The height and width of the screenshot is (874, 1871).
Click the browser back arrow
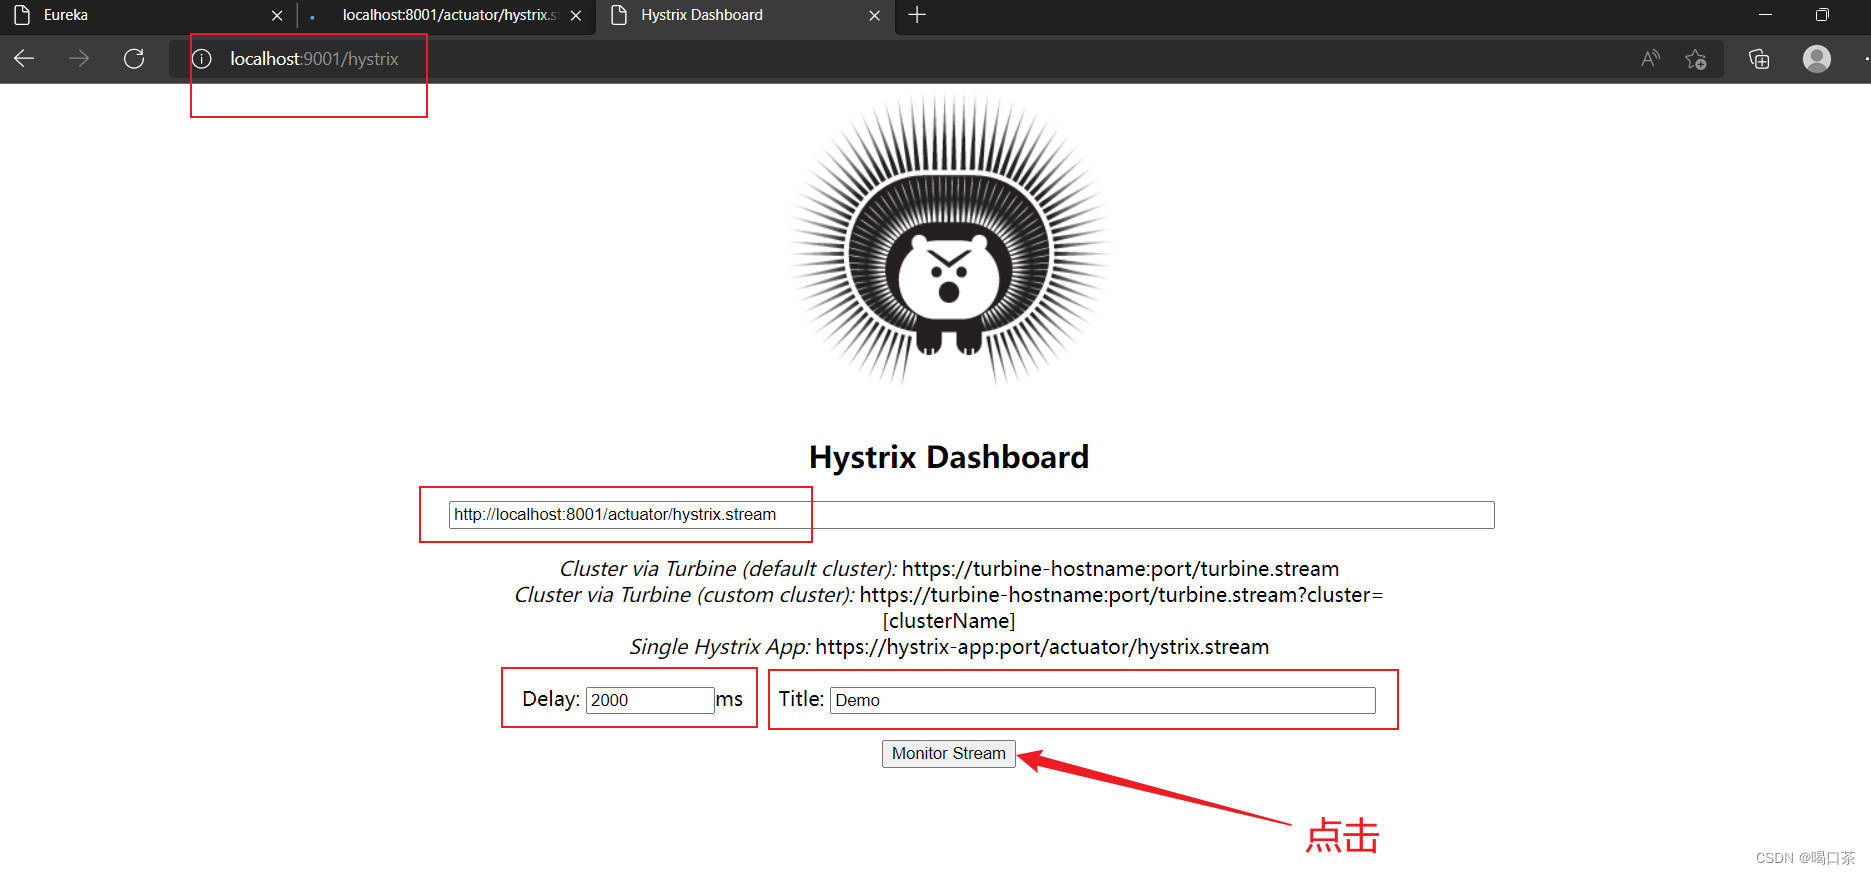24,59
